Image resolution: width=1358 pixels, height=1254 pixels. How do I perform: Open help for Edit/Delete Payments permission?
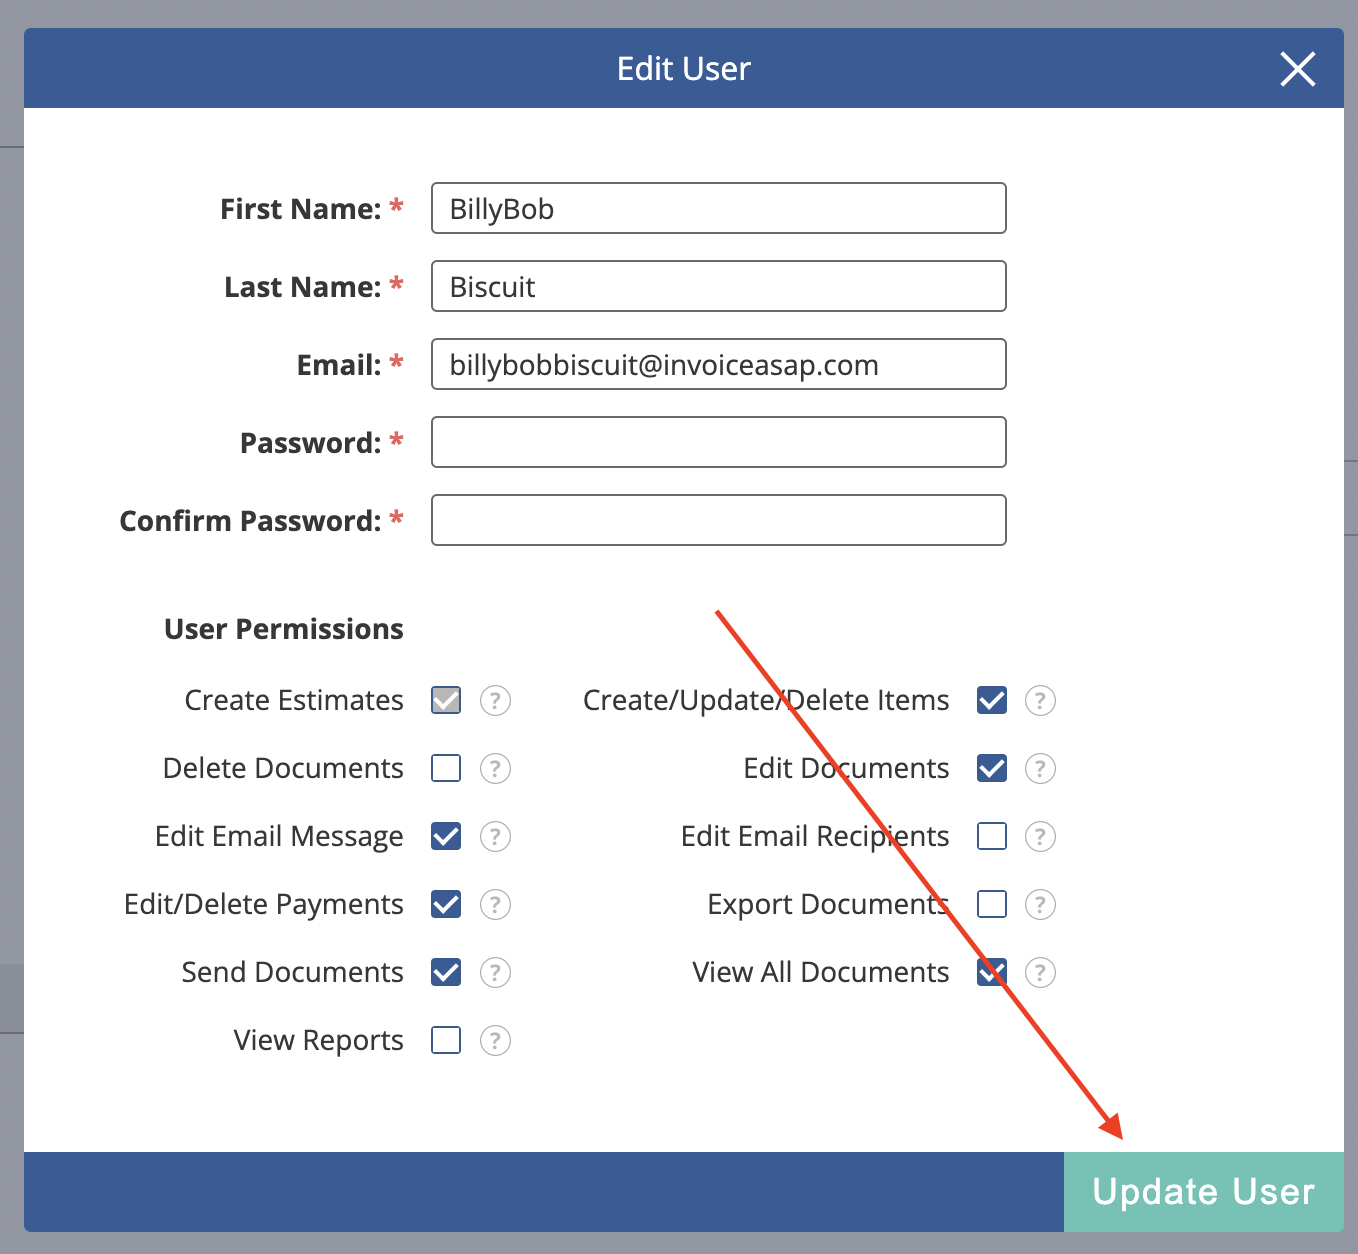496,904
